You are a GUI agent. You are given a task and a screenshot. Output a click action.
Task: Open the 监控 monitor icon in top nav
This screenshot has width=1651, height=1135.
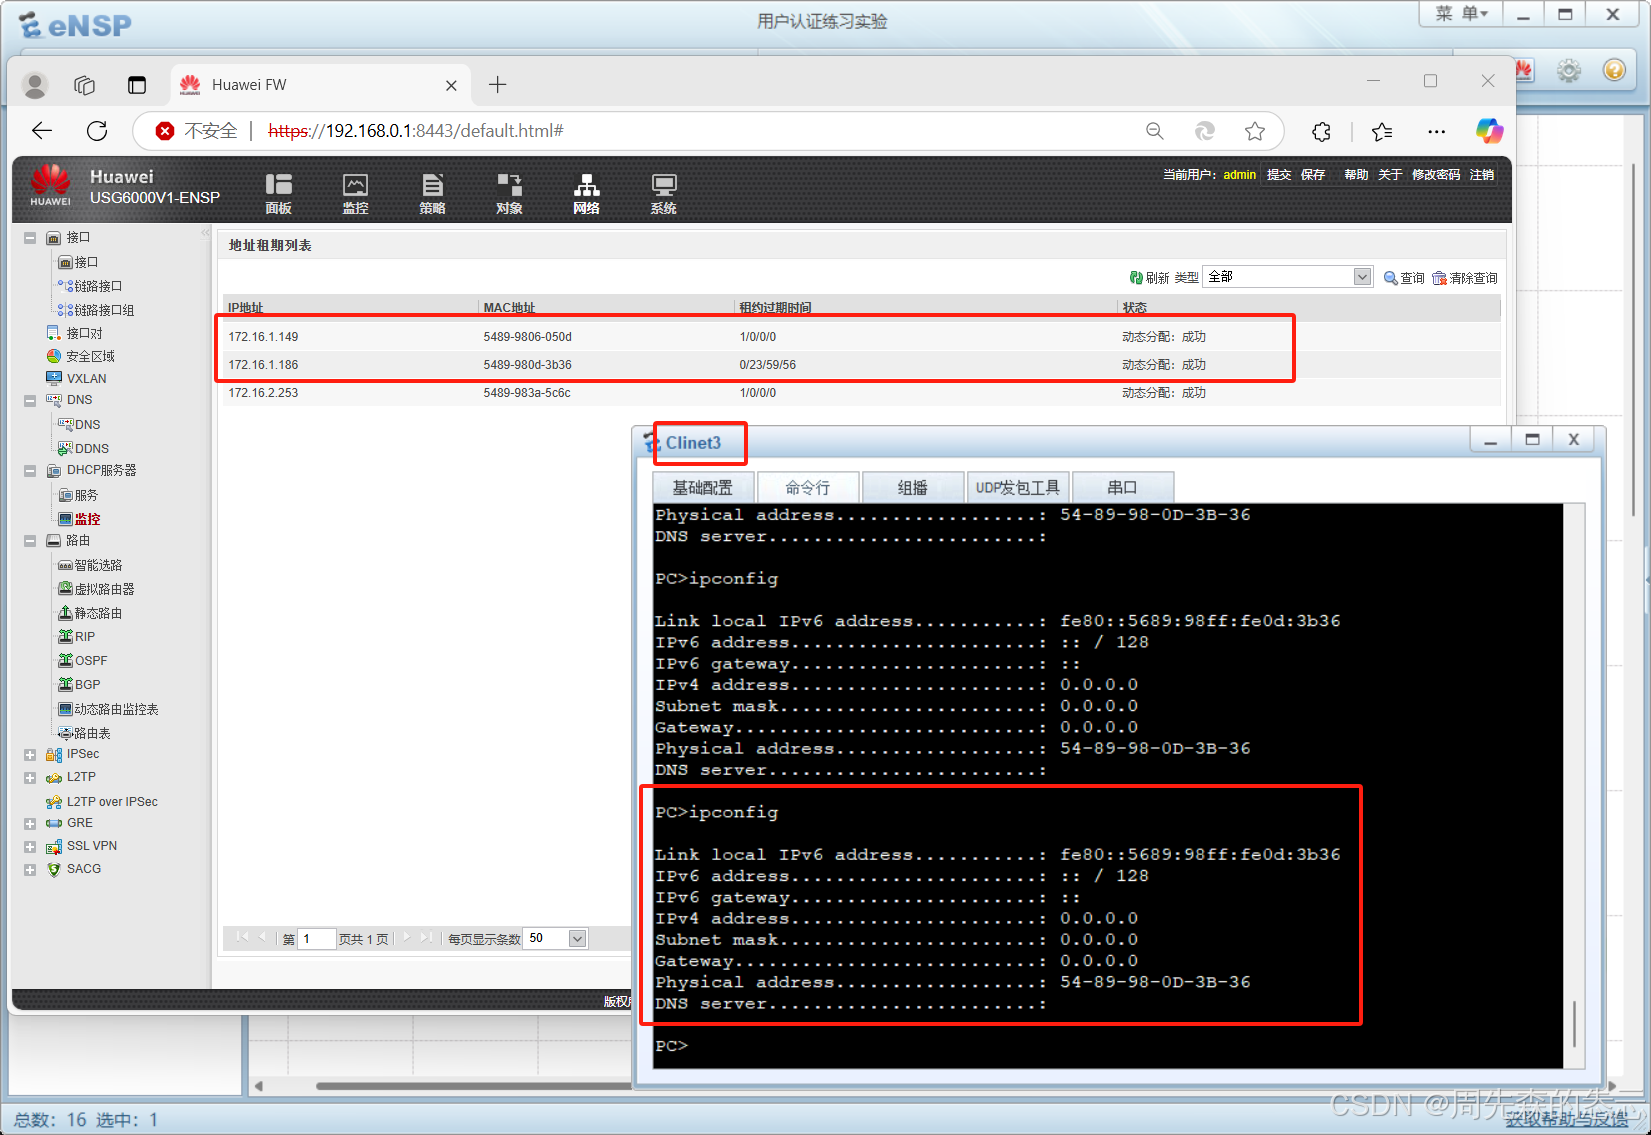[355, 193]
